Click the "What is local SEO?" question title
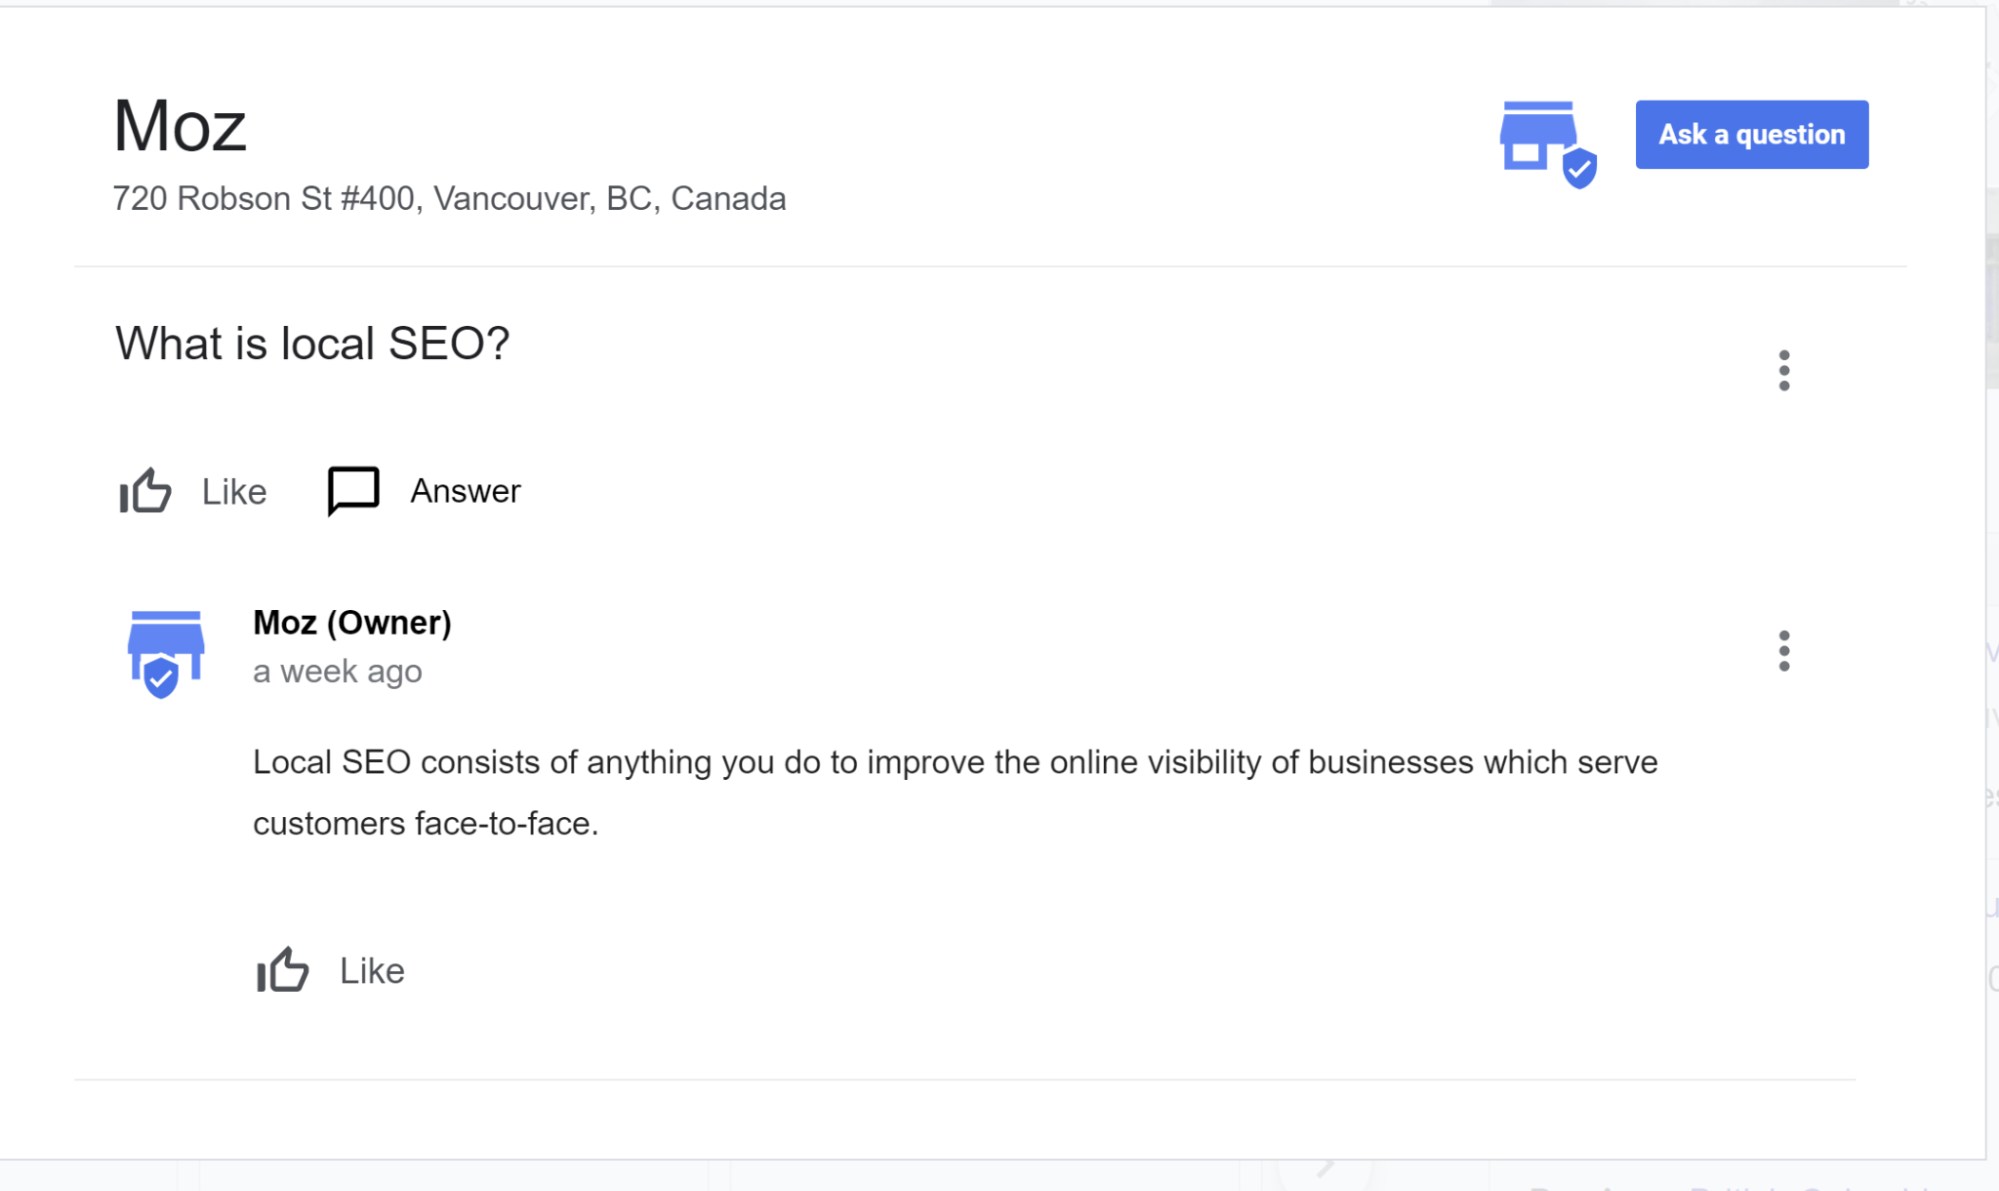 [312, 344]
